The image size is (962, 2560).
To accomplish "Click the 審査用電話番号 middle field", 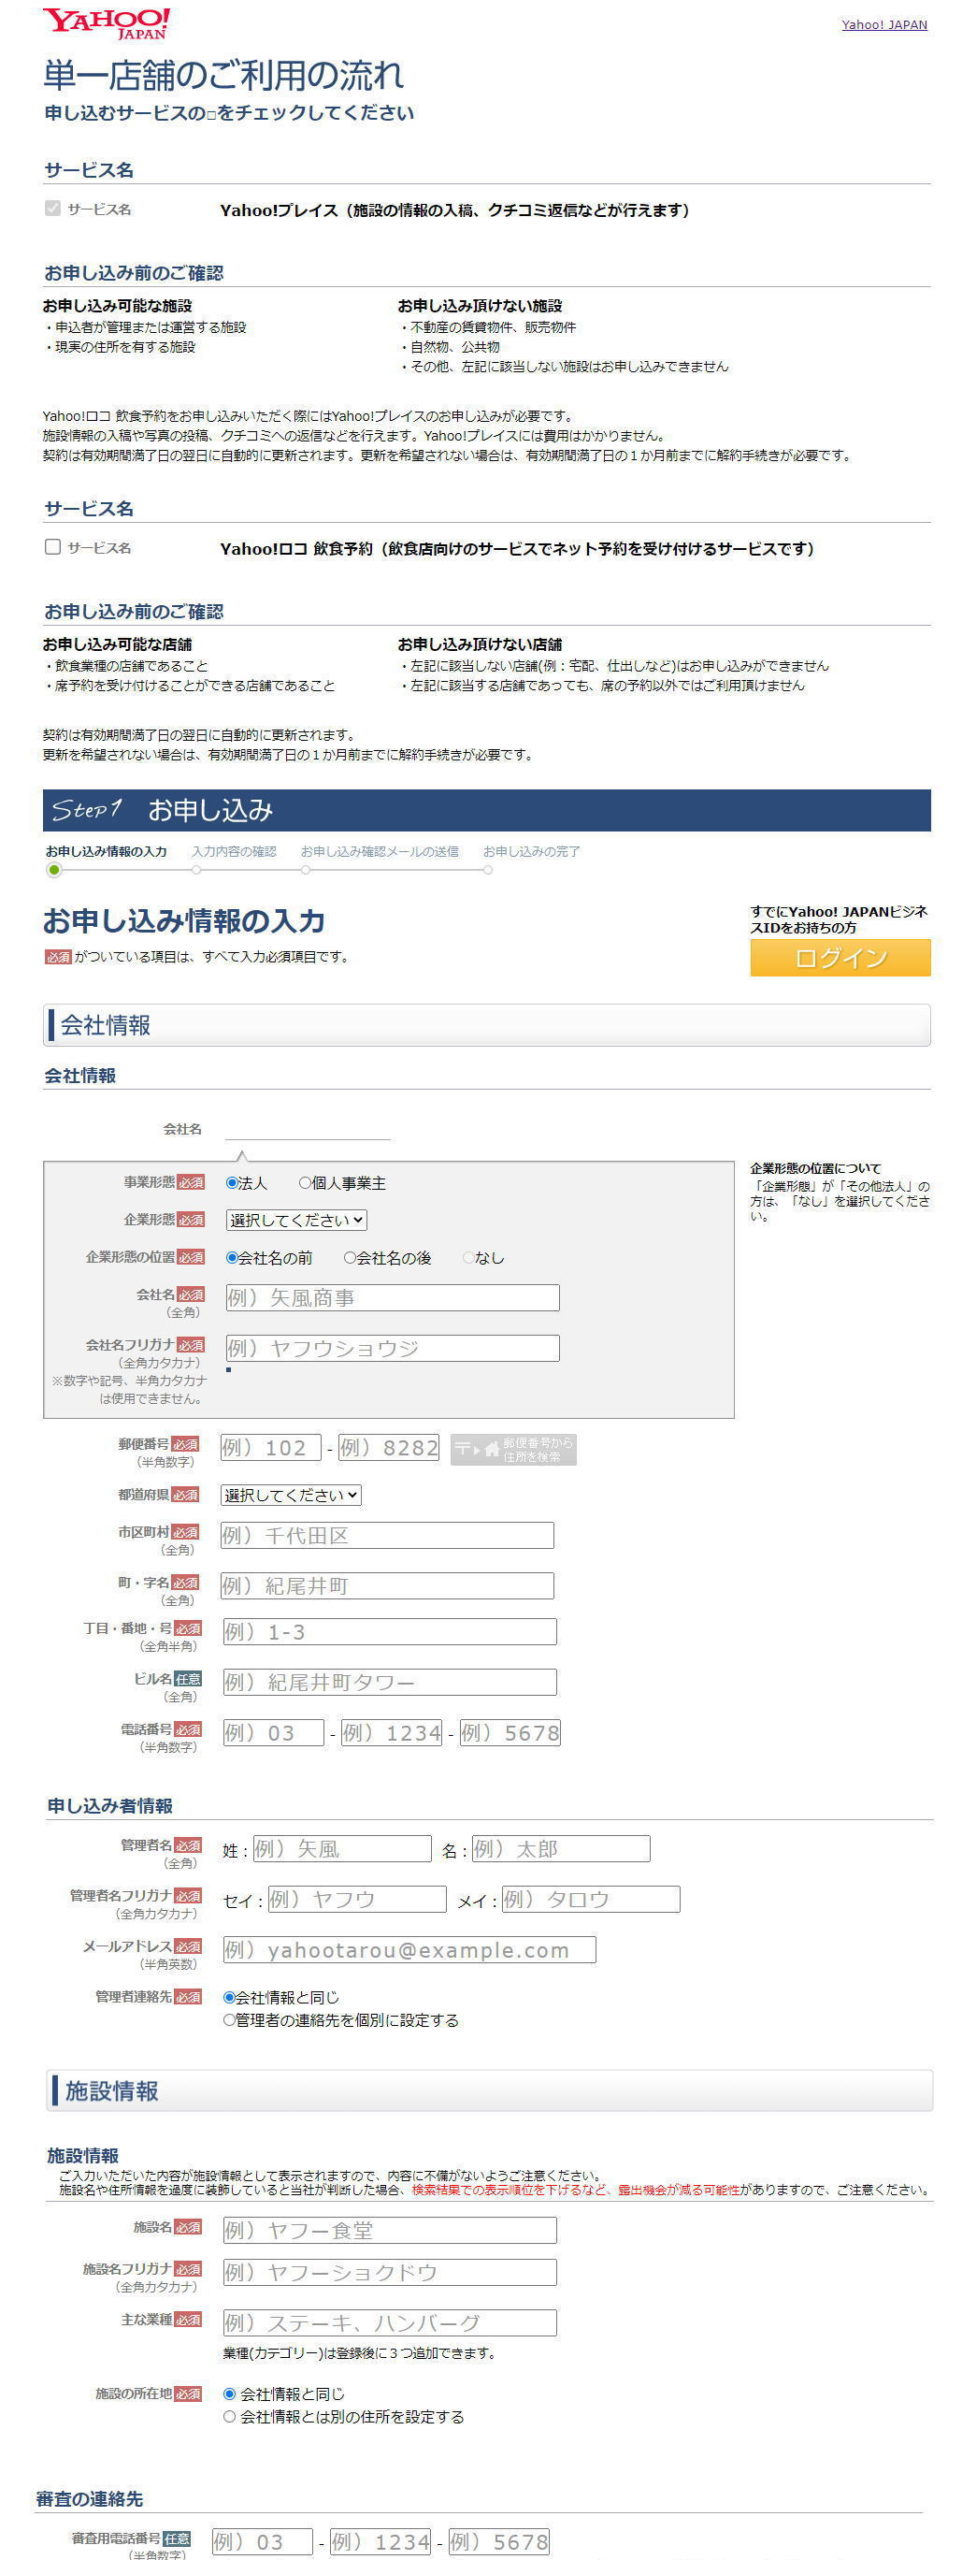I will click(380, 2541).
